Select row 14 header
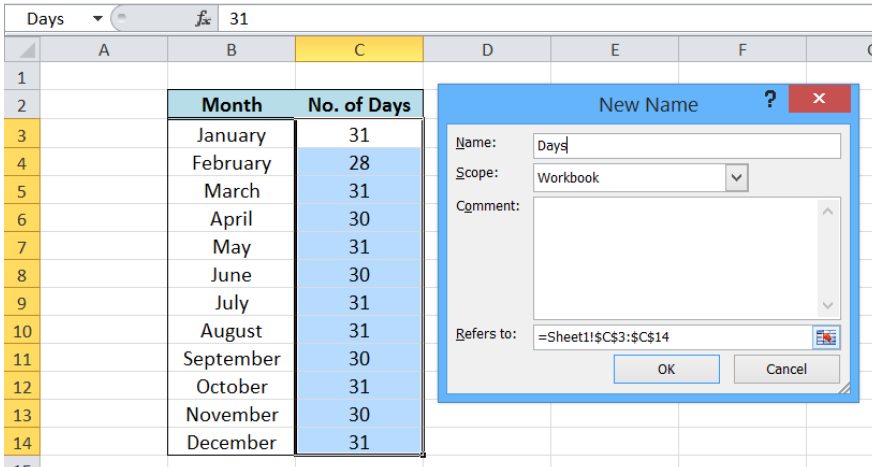This screenshot has height=467, width=872. (x=22, y=443)
